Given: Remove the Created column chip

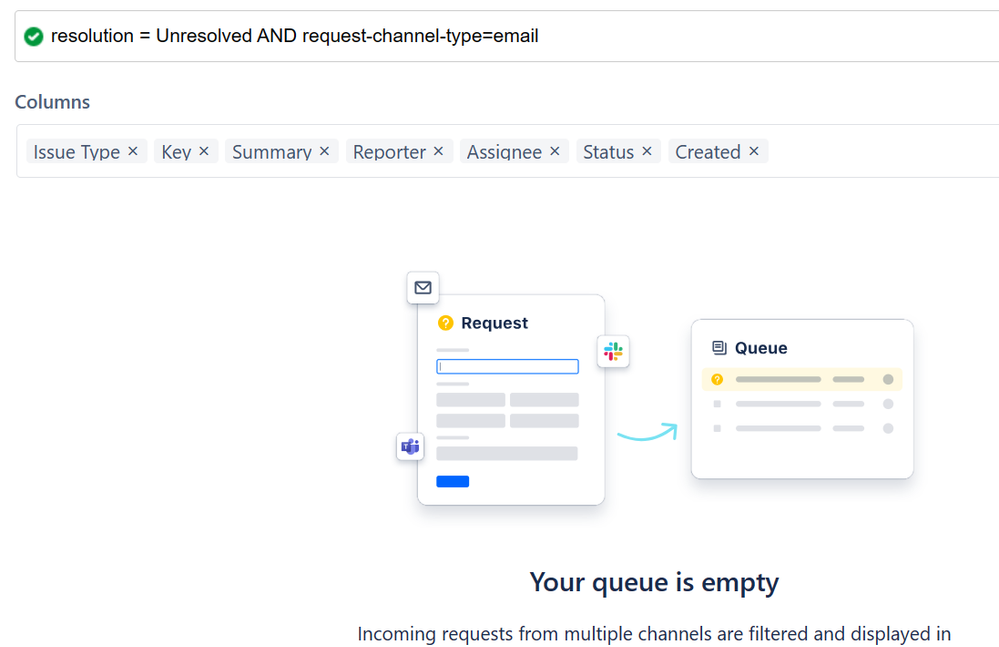Looking at the screenshot, I should tap(754, 152).
